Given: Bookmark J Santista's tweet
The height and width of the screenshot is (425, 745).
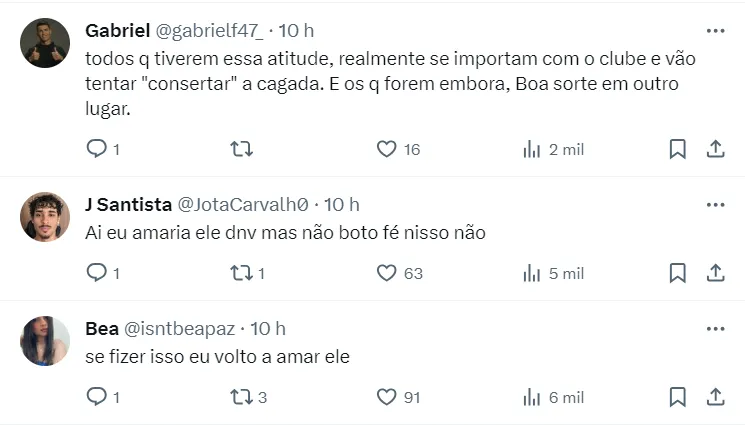Looking at the screenshot, I should click(x=677, y=273).
